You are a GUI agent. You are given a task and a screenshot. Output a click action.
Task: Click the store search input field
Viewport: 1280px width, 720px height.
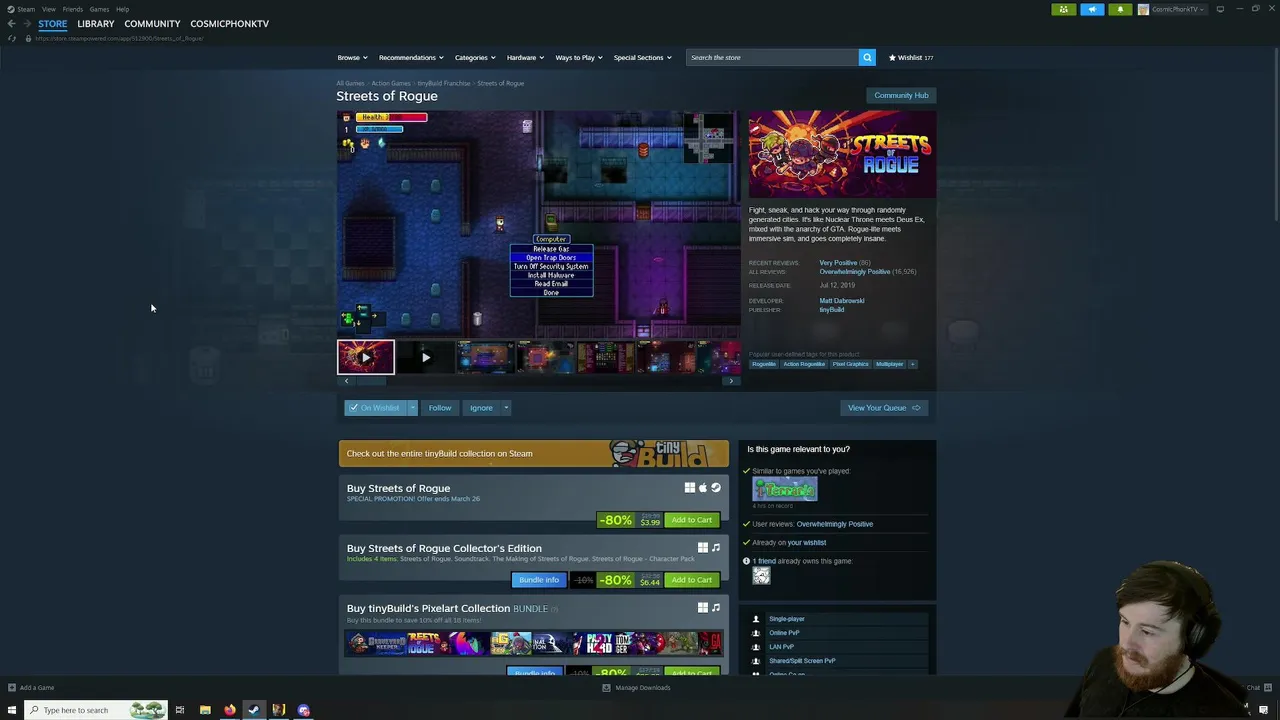(772, 57)
